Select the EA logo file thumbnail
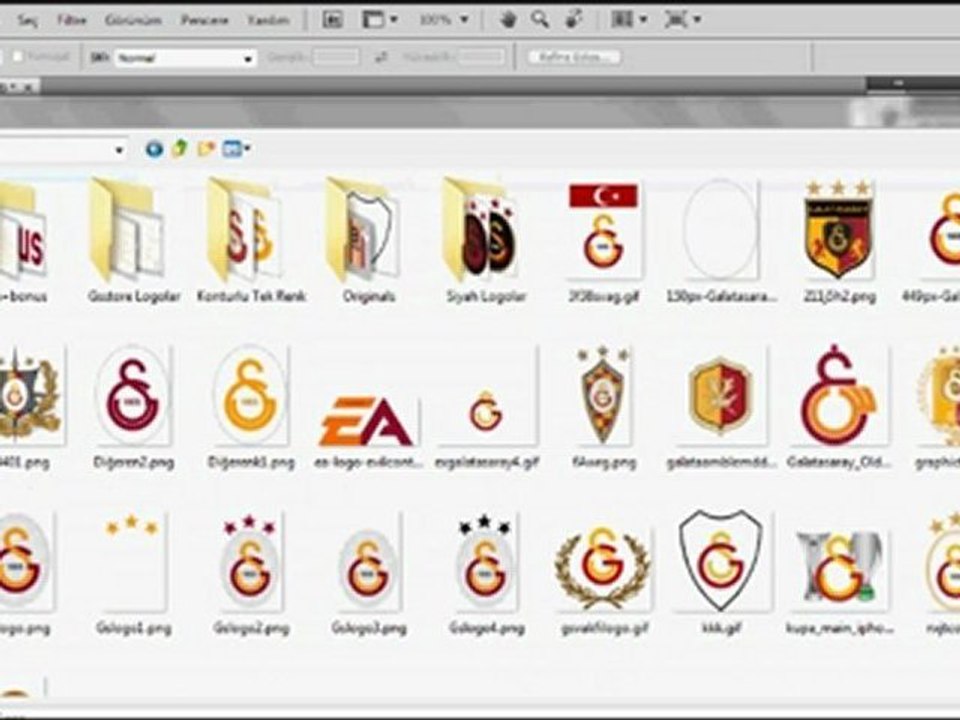The image size is (960, 720). click(x=367, y=420)
